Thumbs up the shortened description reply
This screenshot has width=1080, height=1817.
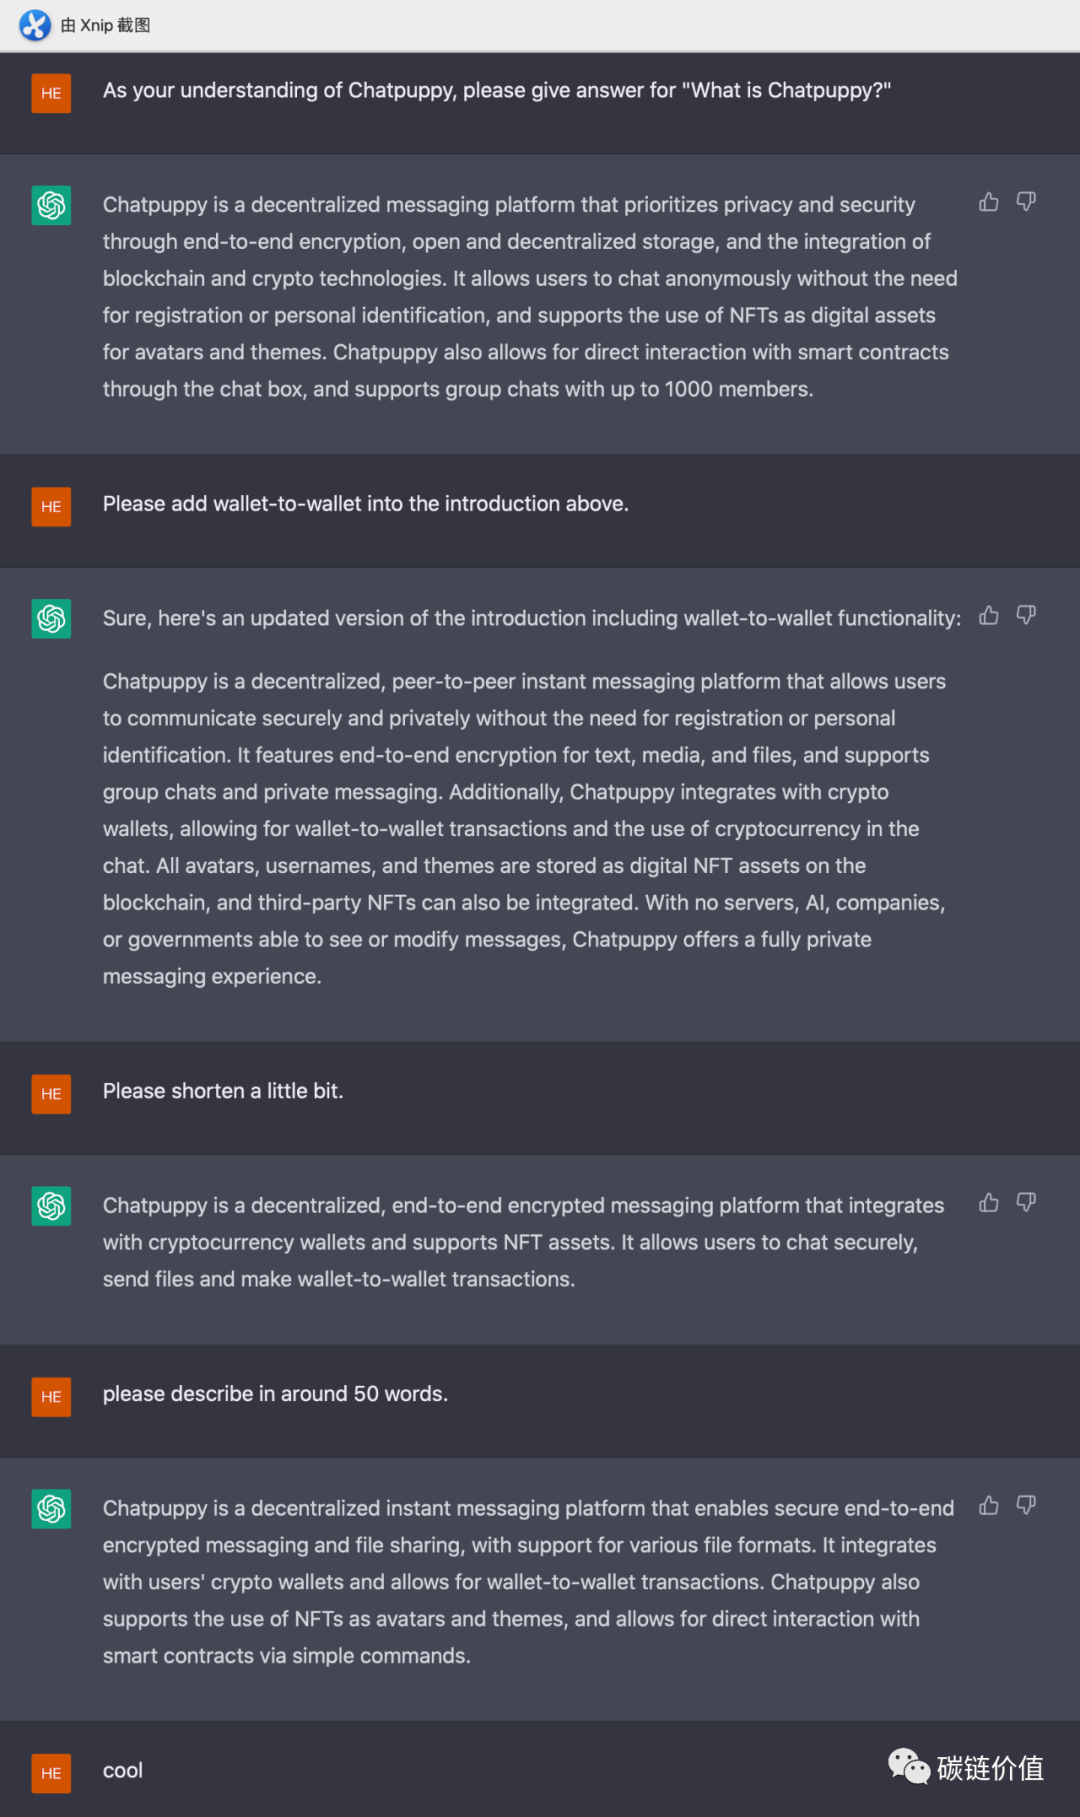(x=989, y=1202)
